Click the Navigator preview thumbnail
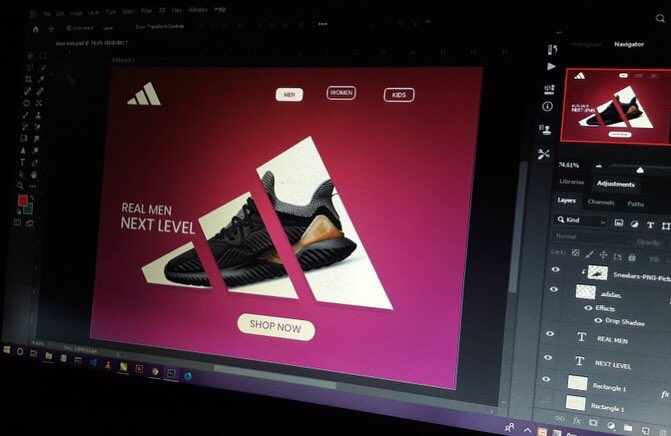The height and width of the screenshot is (436, 671). coord(616,106)
